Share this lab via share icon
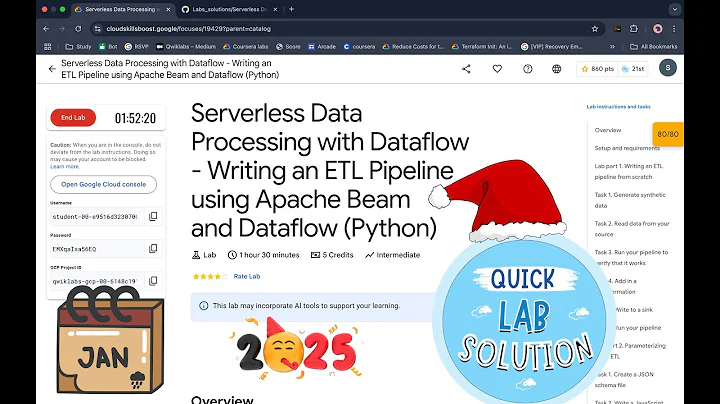720x404 pixels. coord(466,69)
